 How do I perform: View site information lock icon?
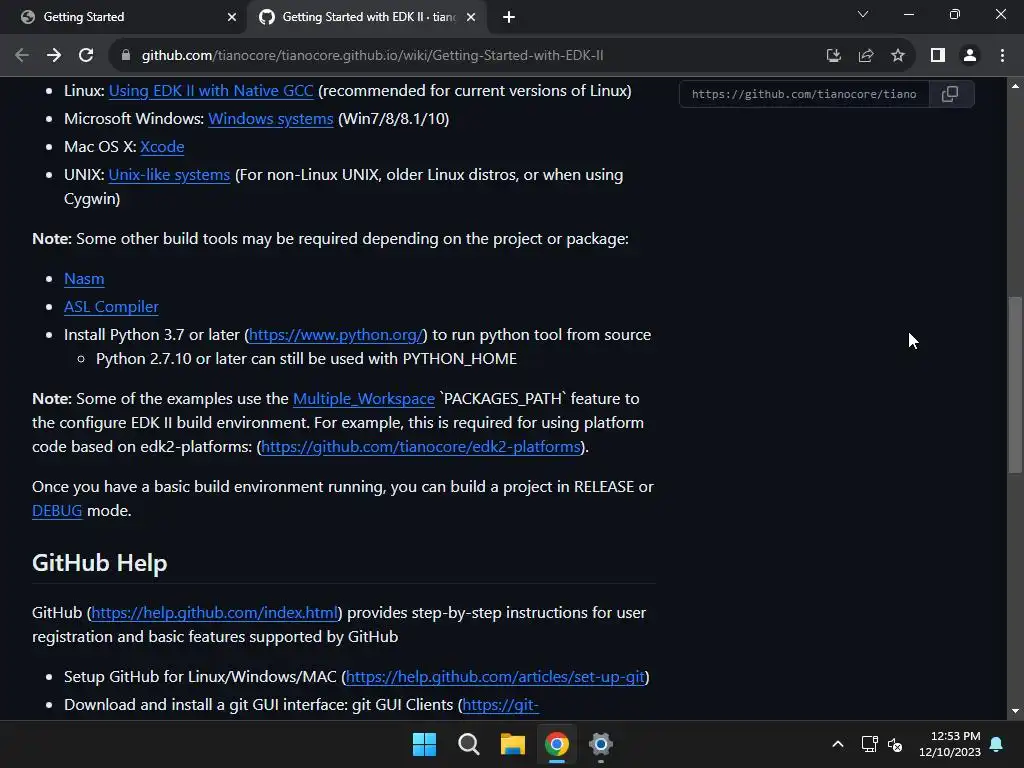(x=126, y=56)
